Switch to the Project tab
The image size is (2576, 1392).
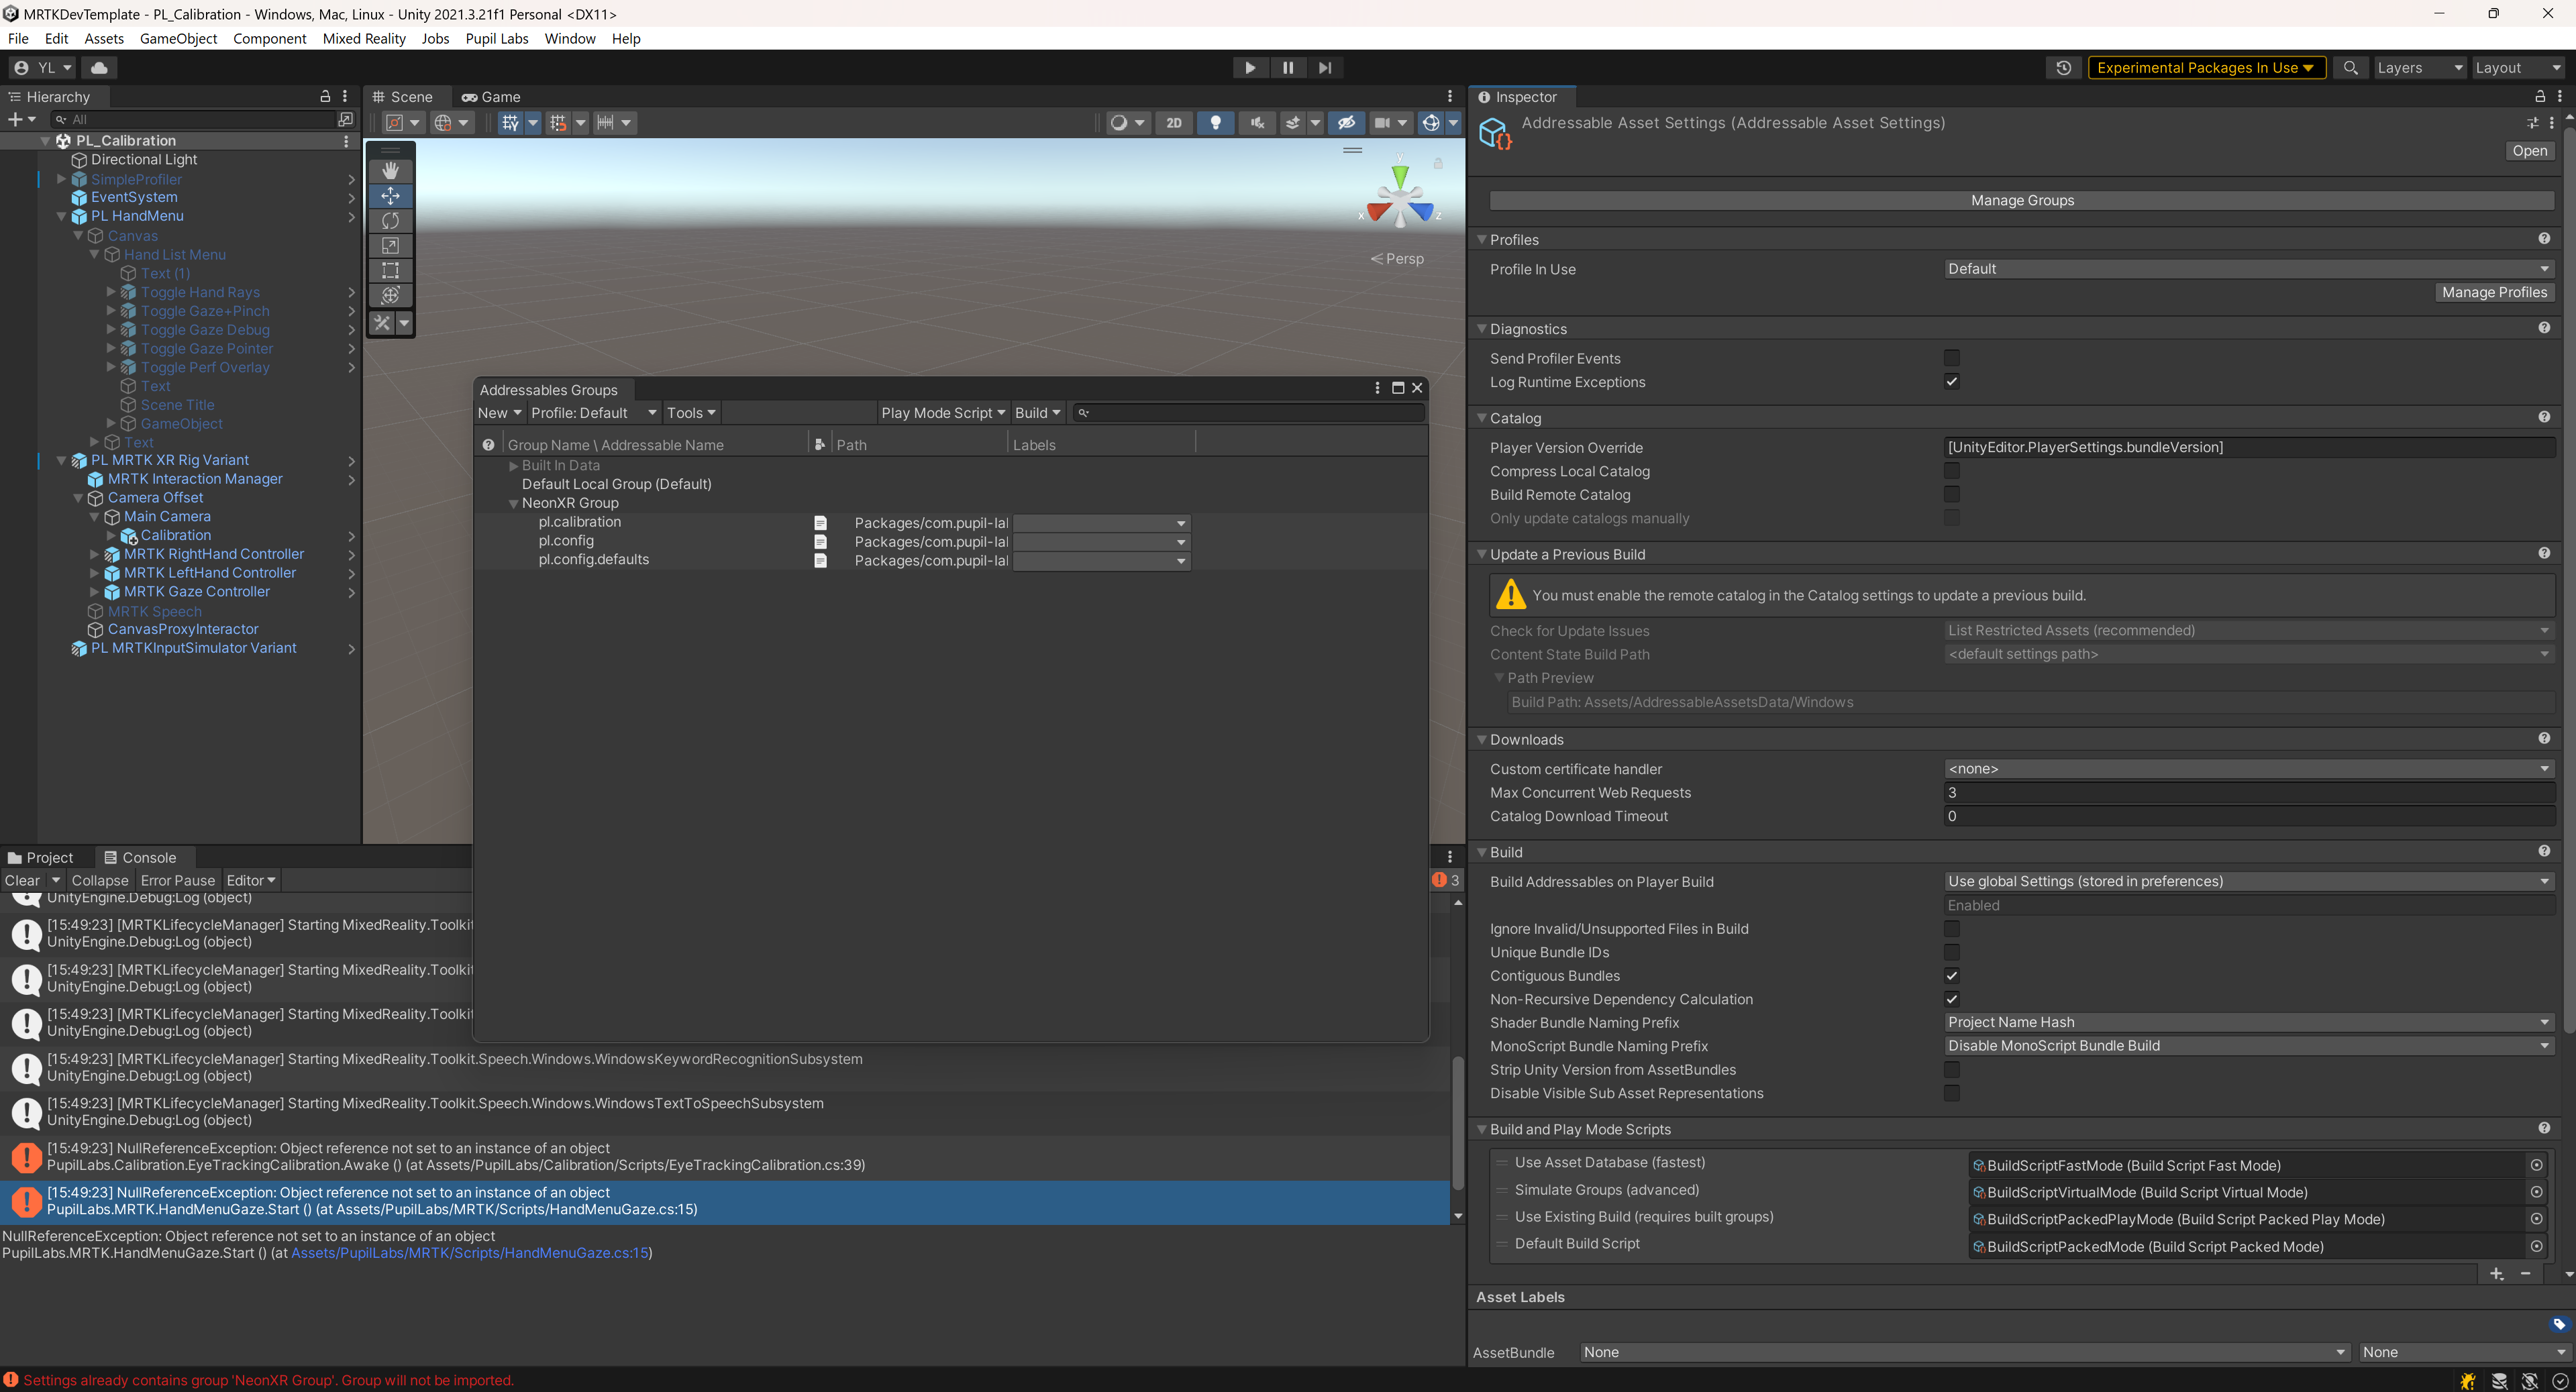pos(40,857)
